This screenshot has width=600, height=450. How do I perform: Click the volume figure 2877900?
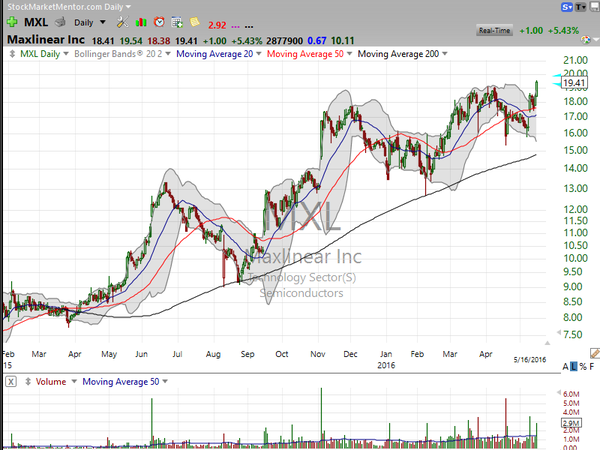(x=284, y=41)
